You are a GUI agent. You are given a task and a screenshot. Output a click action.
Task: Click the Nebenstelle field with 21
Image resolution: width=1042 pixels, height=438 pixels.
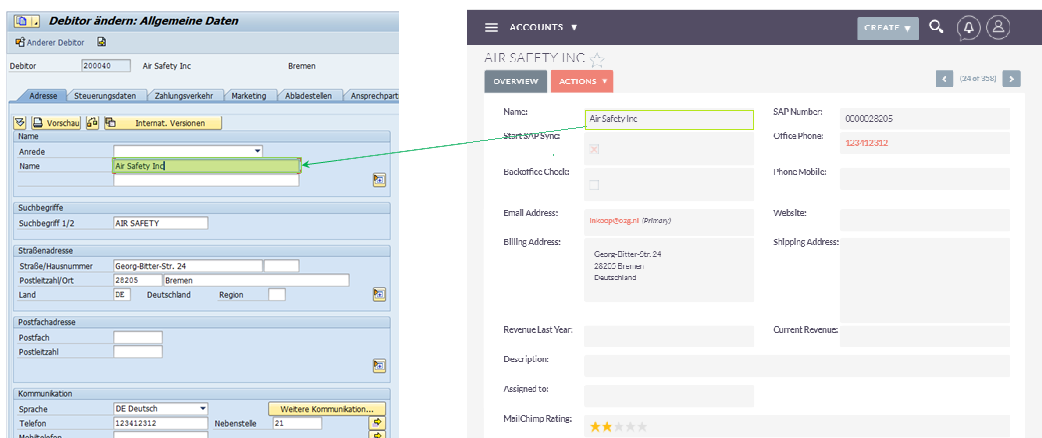coord(297,423)
